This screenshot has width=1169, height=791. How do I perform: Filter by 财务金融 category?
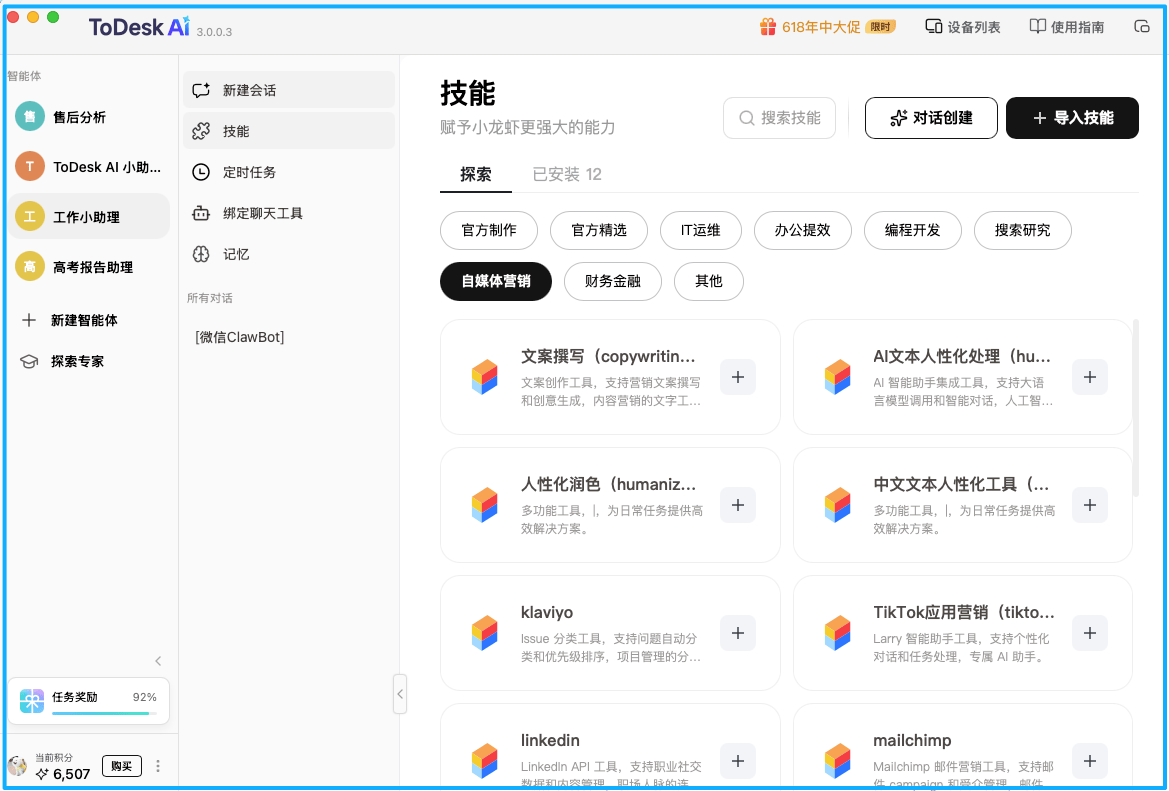click(x=612, y=281)
